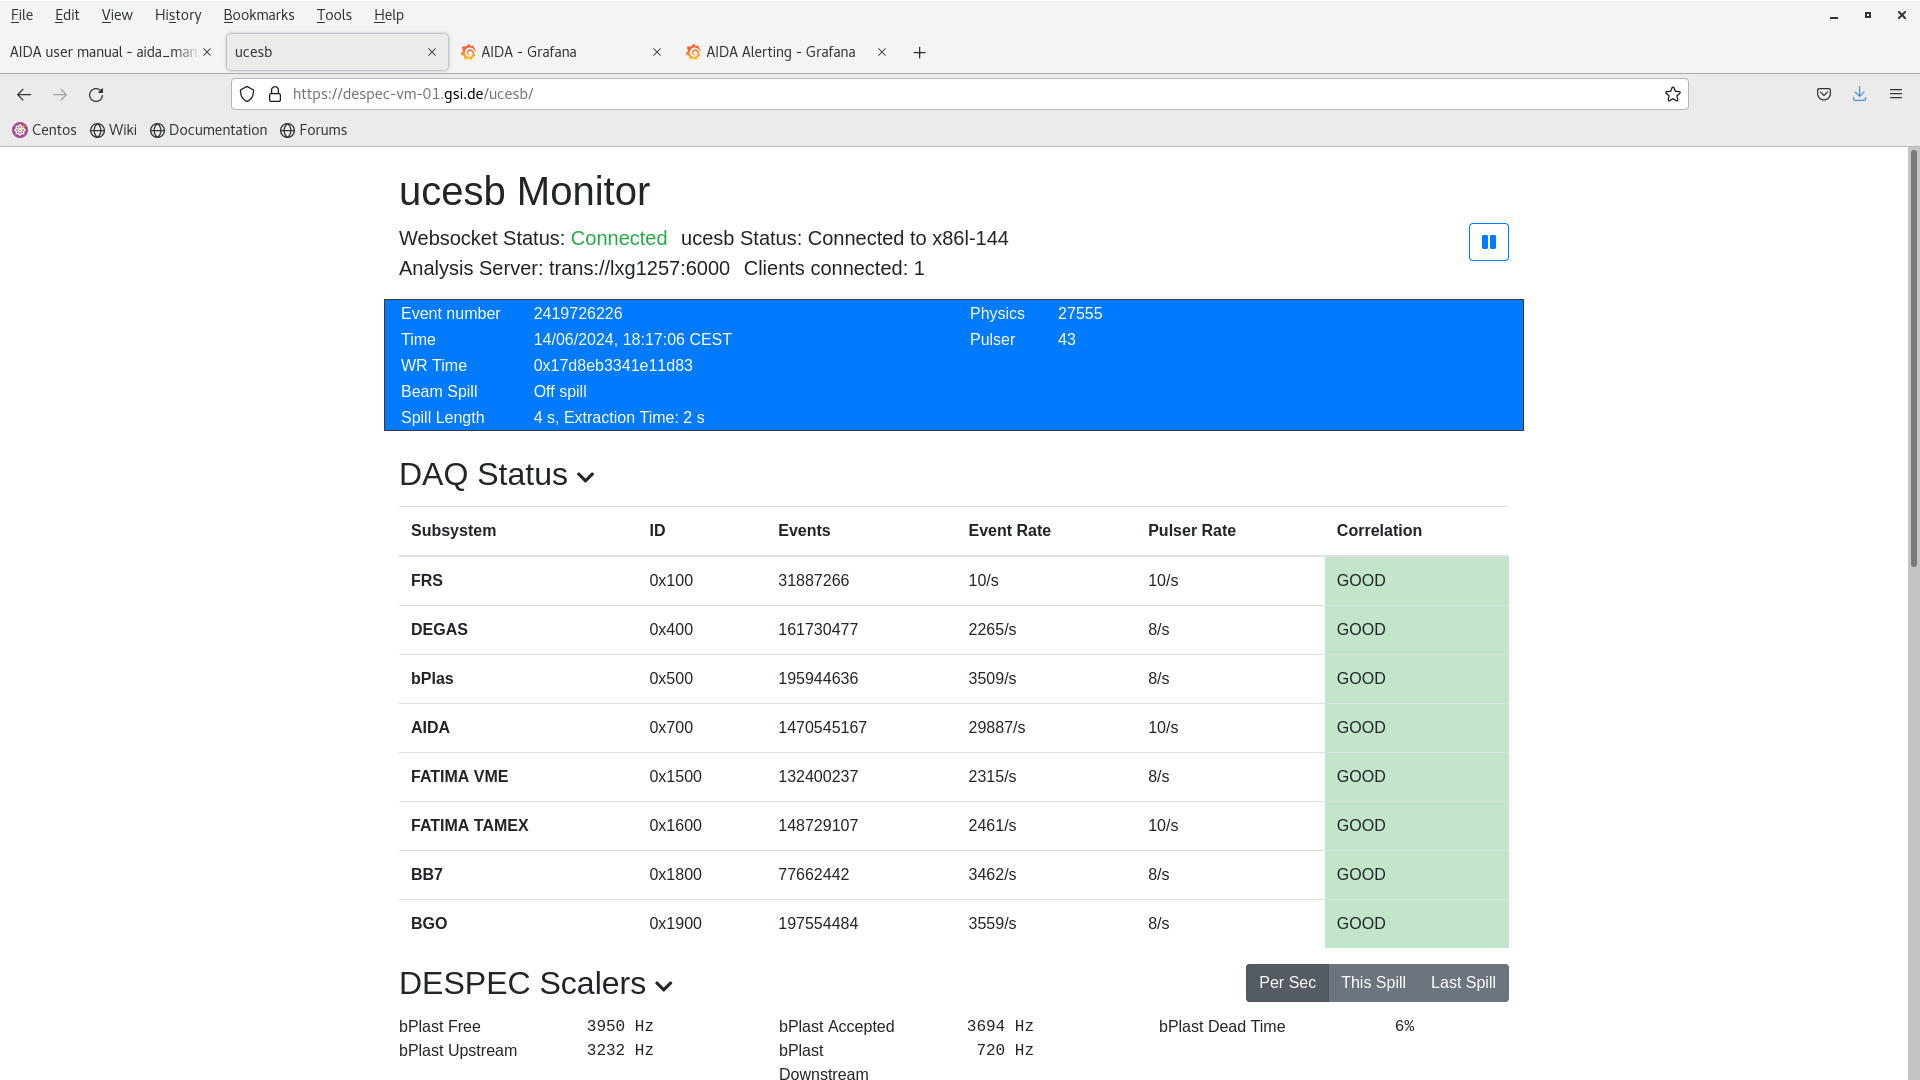Screen dimensions: 1920x1080
Task: Bookmark this page with the star icon
Action: click(x=1672, y=94)
